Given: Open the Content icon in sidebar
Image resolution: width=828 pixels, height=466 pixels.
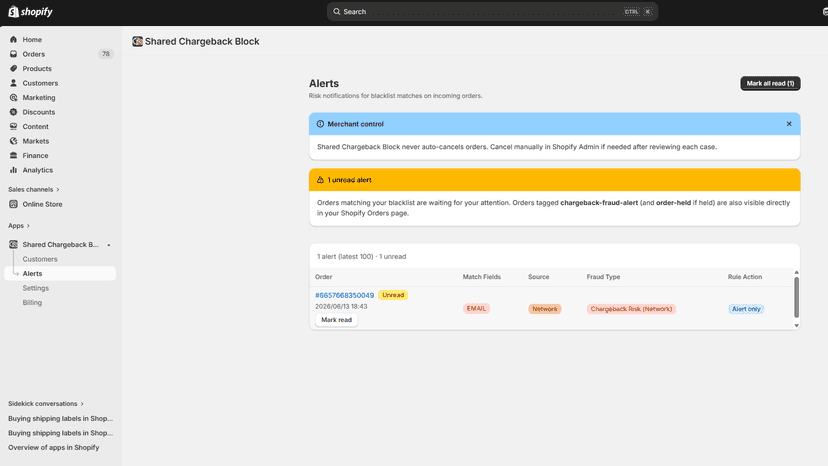Looking at the screenshot, I should (x=13, y=127).
